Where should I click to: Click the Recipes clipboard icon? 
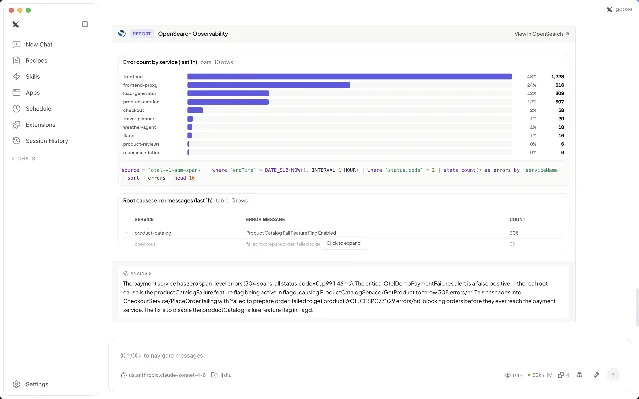[16, 60]
